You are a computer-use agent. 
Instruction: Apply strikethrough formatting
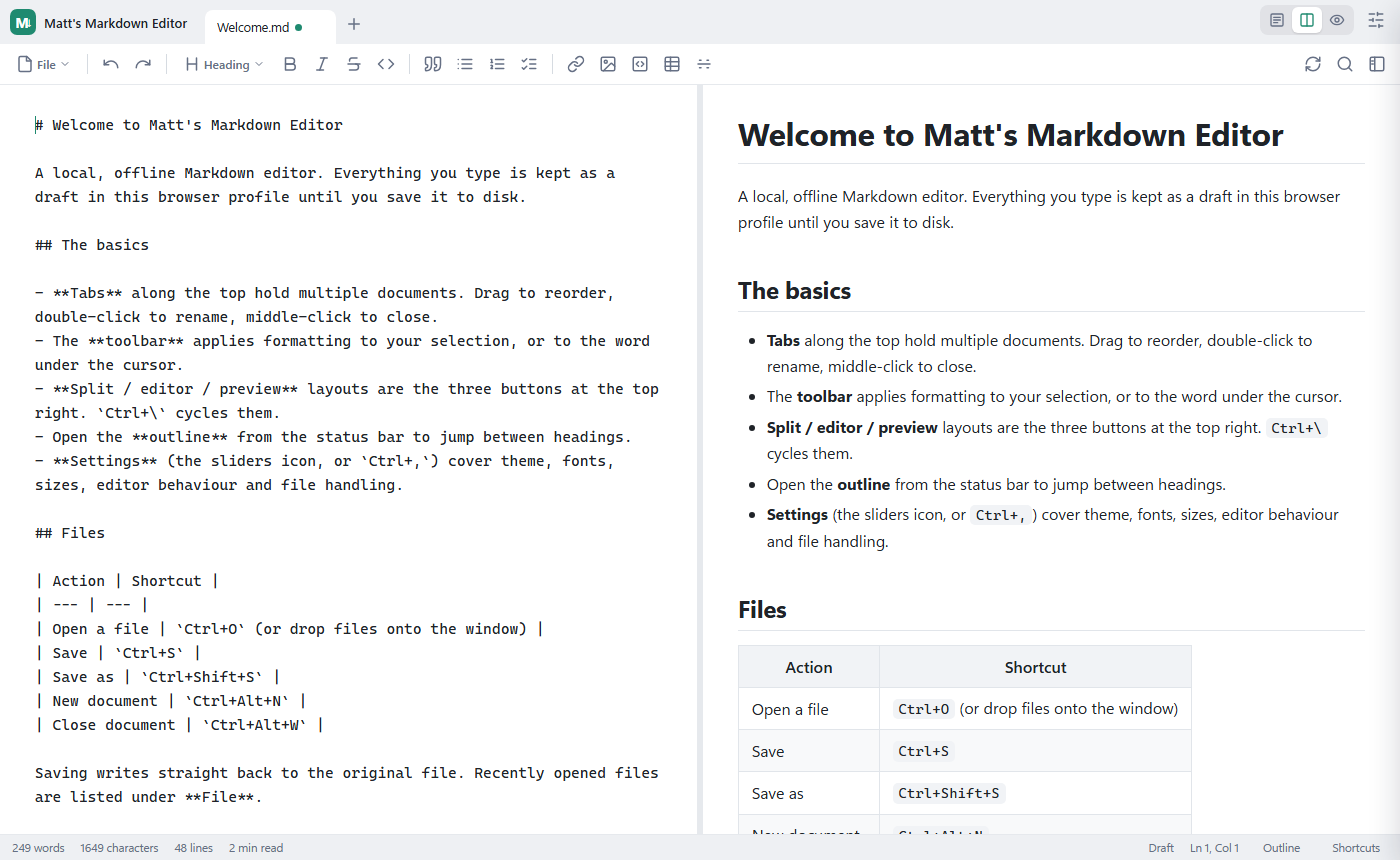pyautogui.click(x=354, y=64)
